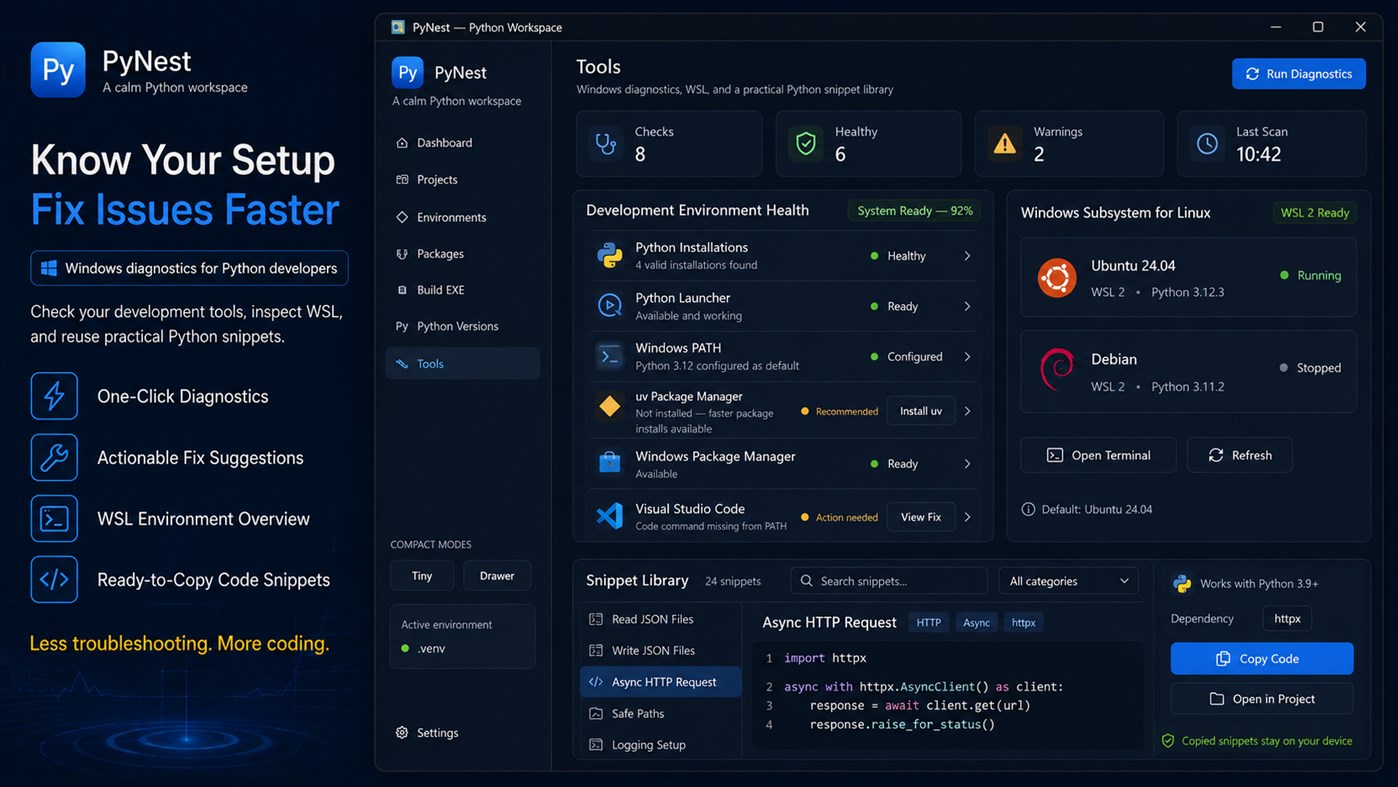Open Dashboard in the sidebar
The height and width of the screenshot is (787, 1398).
click(x=462, y=143)
